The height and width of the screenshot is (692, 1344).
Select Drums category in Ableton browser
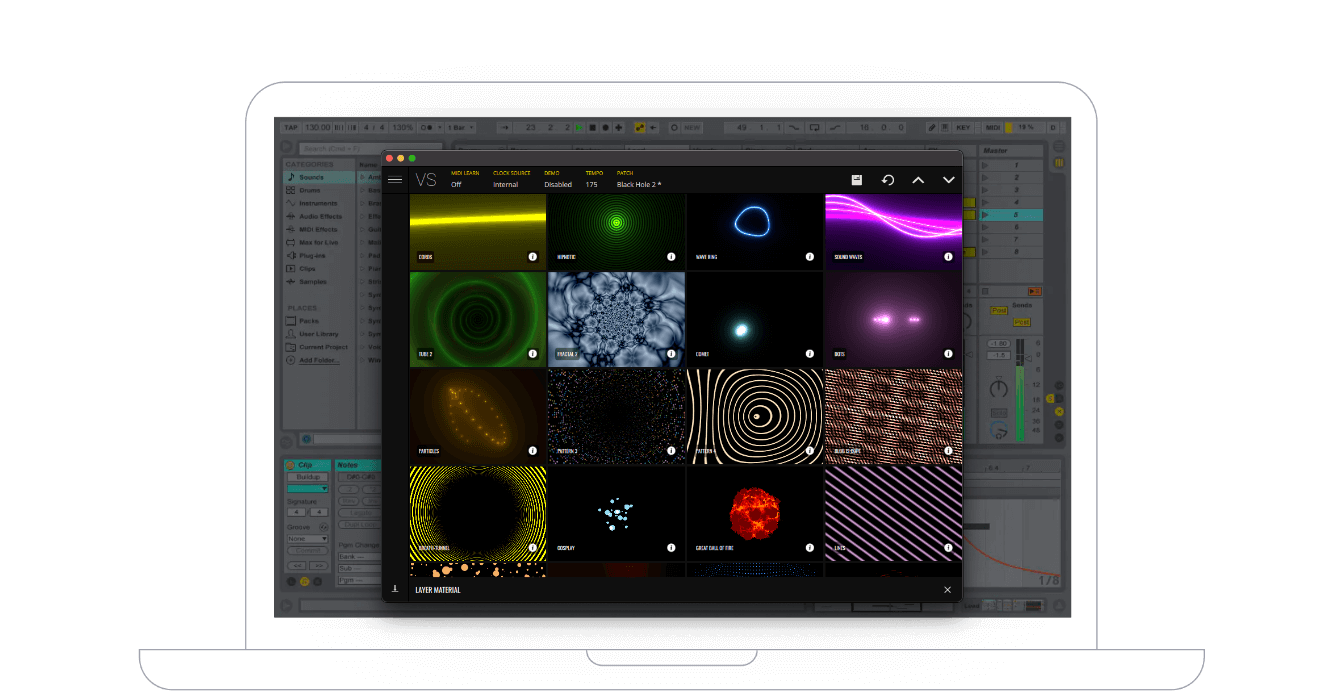[x=318, y=190]
